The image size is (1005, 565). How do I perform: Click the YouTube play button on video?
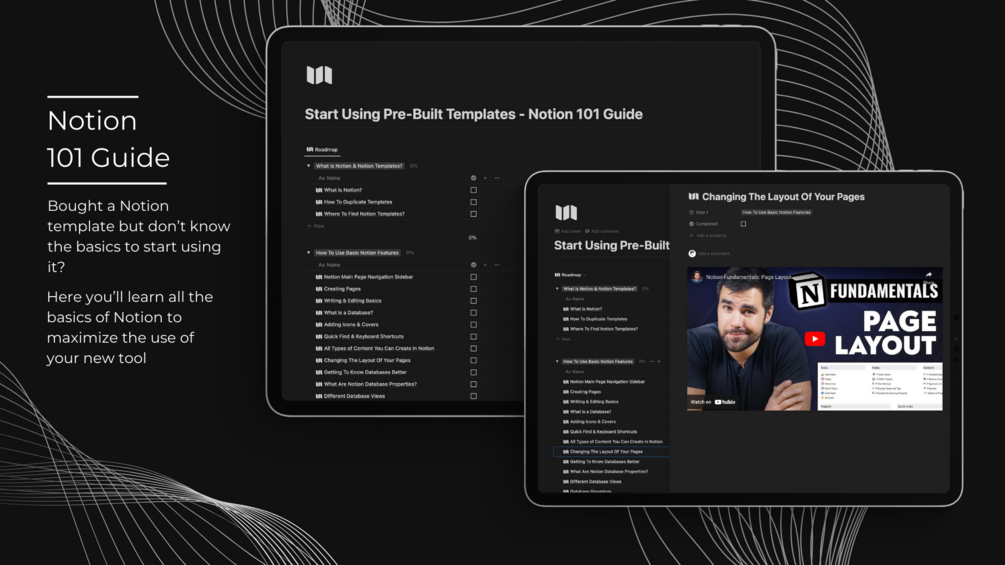pos(815,338)
